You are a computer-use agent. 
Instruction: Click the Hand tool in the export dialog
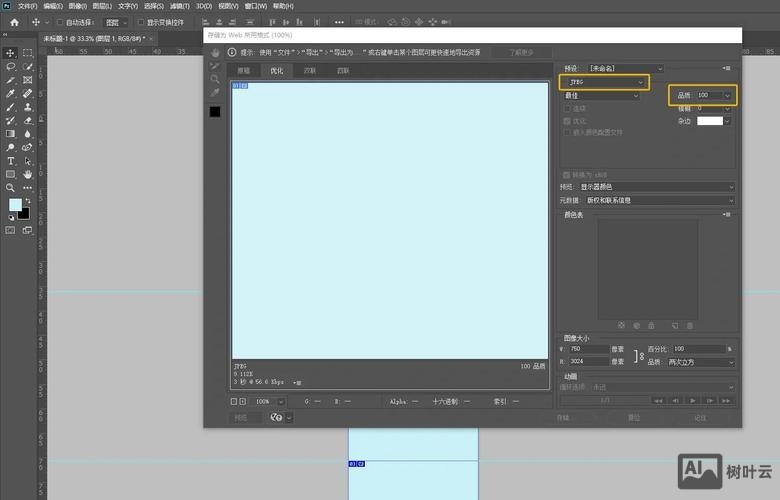click(x=215, y=52)
